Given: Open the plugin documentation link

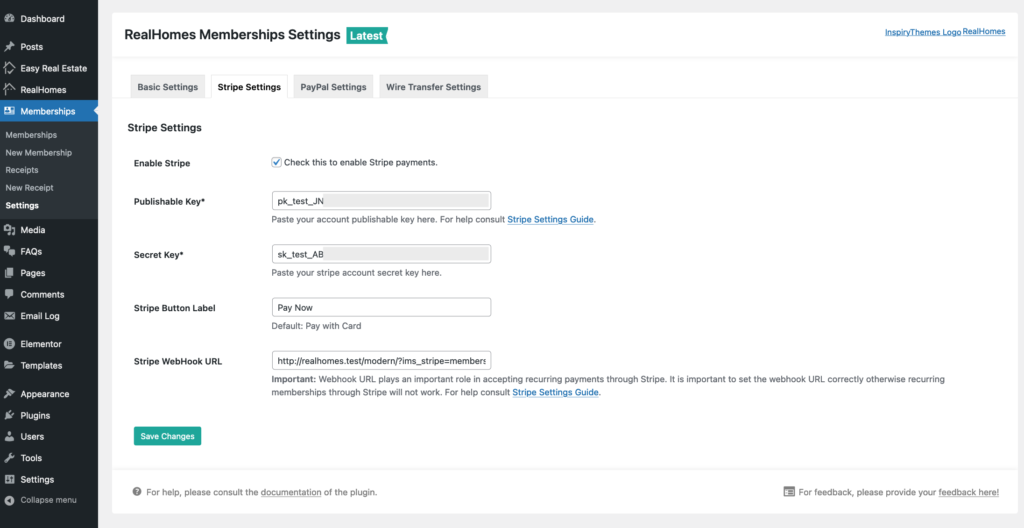Looking at the screenshot, I should (291, 492).
